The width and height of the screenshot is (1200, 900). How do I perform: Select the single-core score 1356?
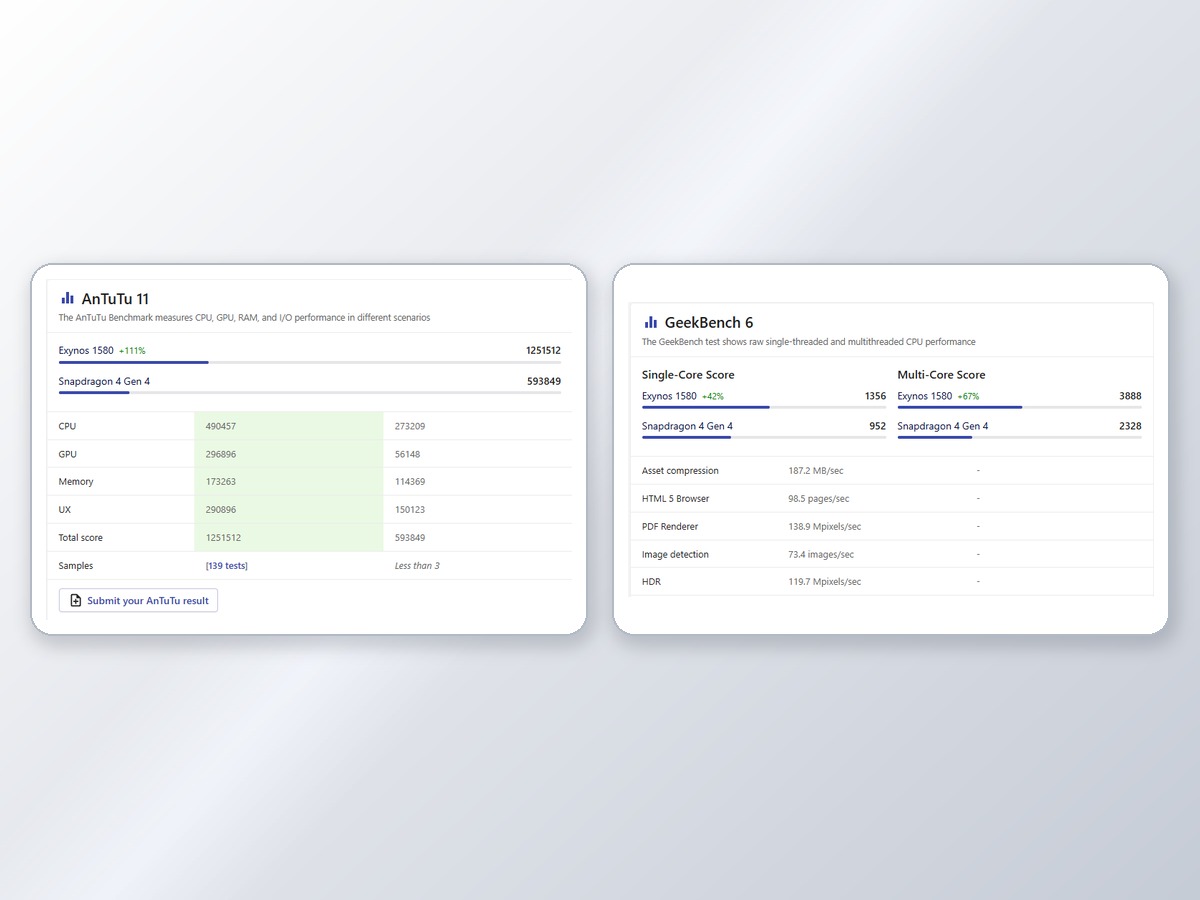coord(875,396)
